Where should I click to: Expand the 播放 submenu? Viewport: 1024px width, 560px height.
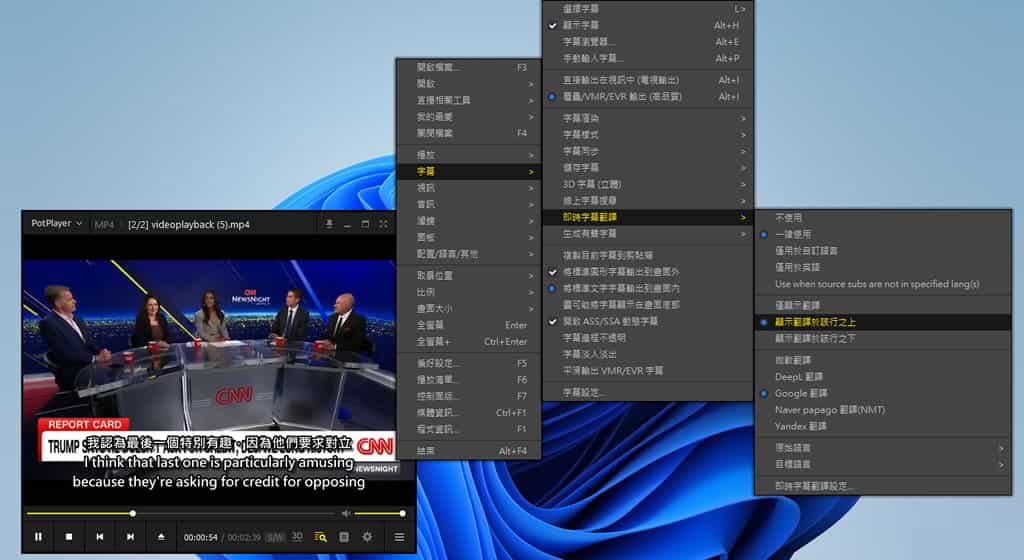pos(468,155)
